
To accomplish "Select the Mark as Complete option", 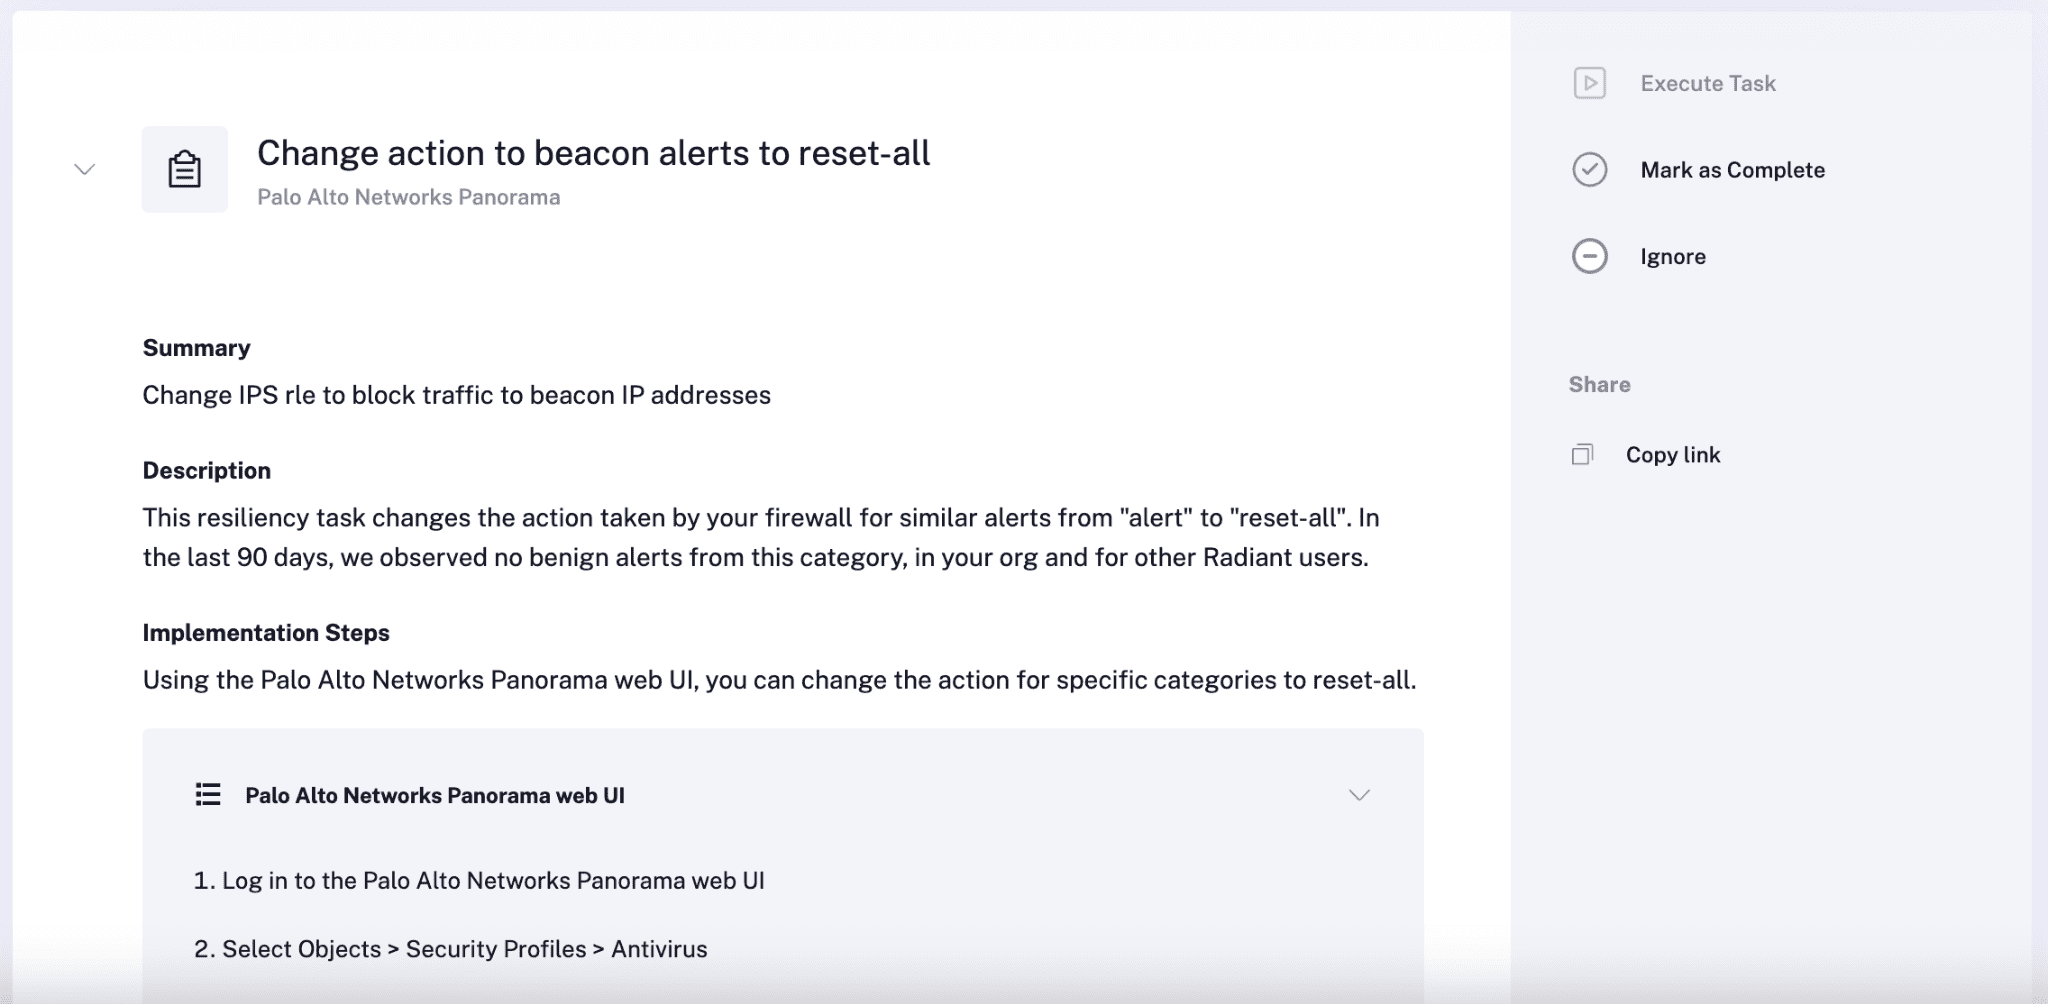I will point(1732,170).
